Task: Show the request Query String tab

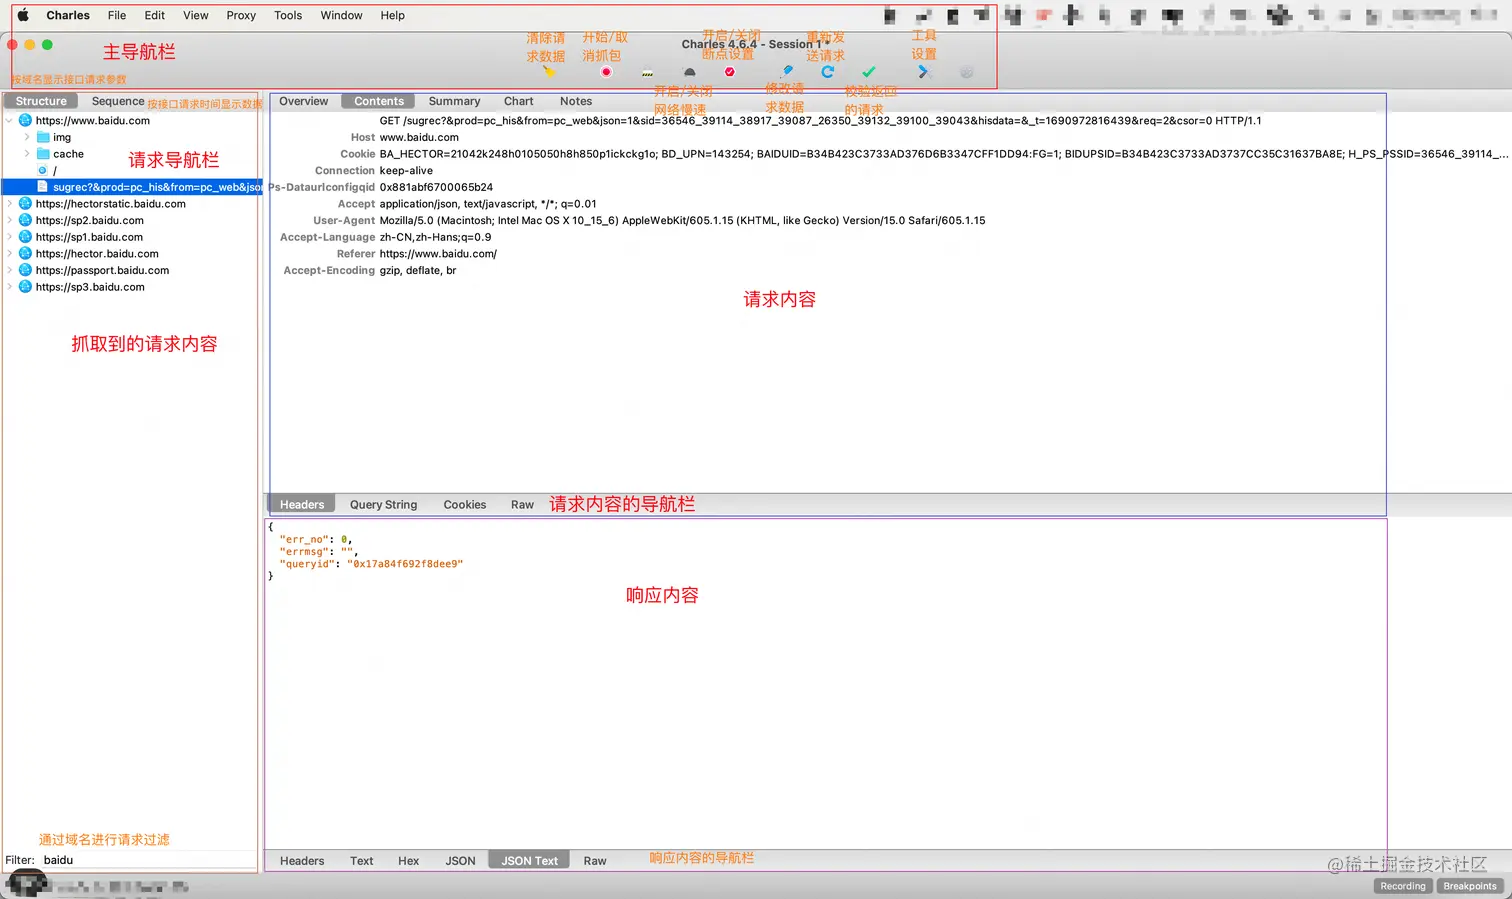Action: pos(383,505)
